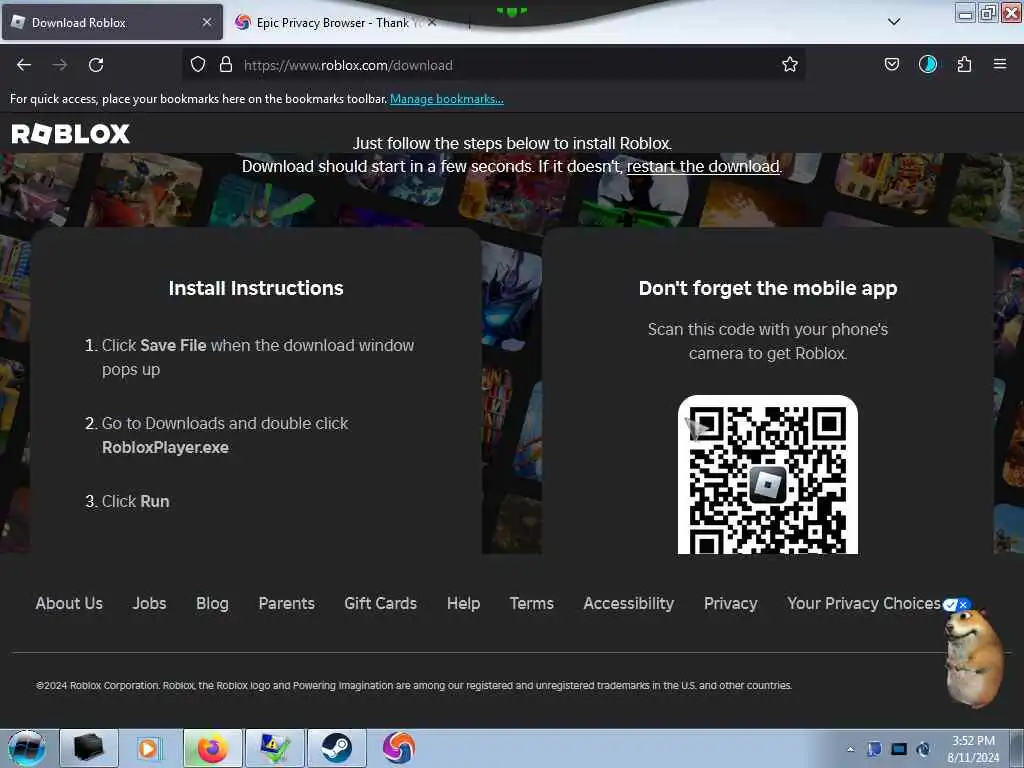Open the Pocket save icon

(892, 64)
